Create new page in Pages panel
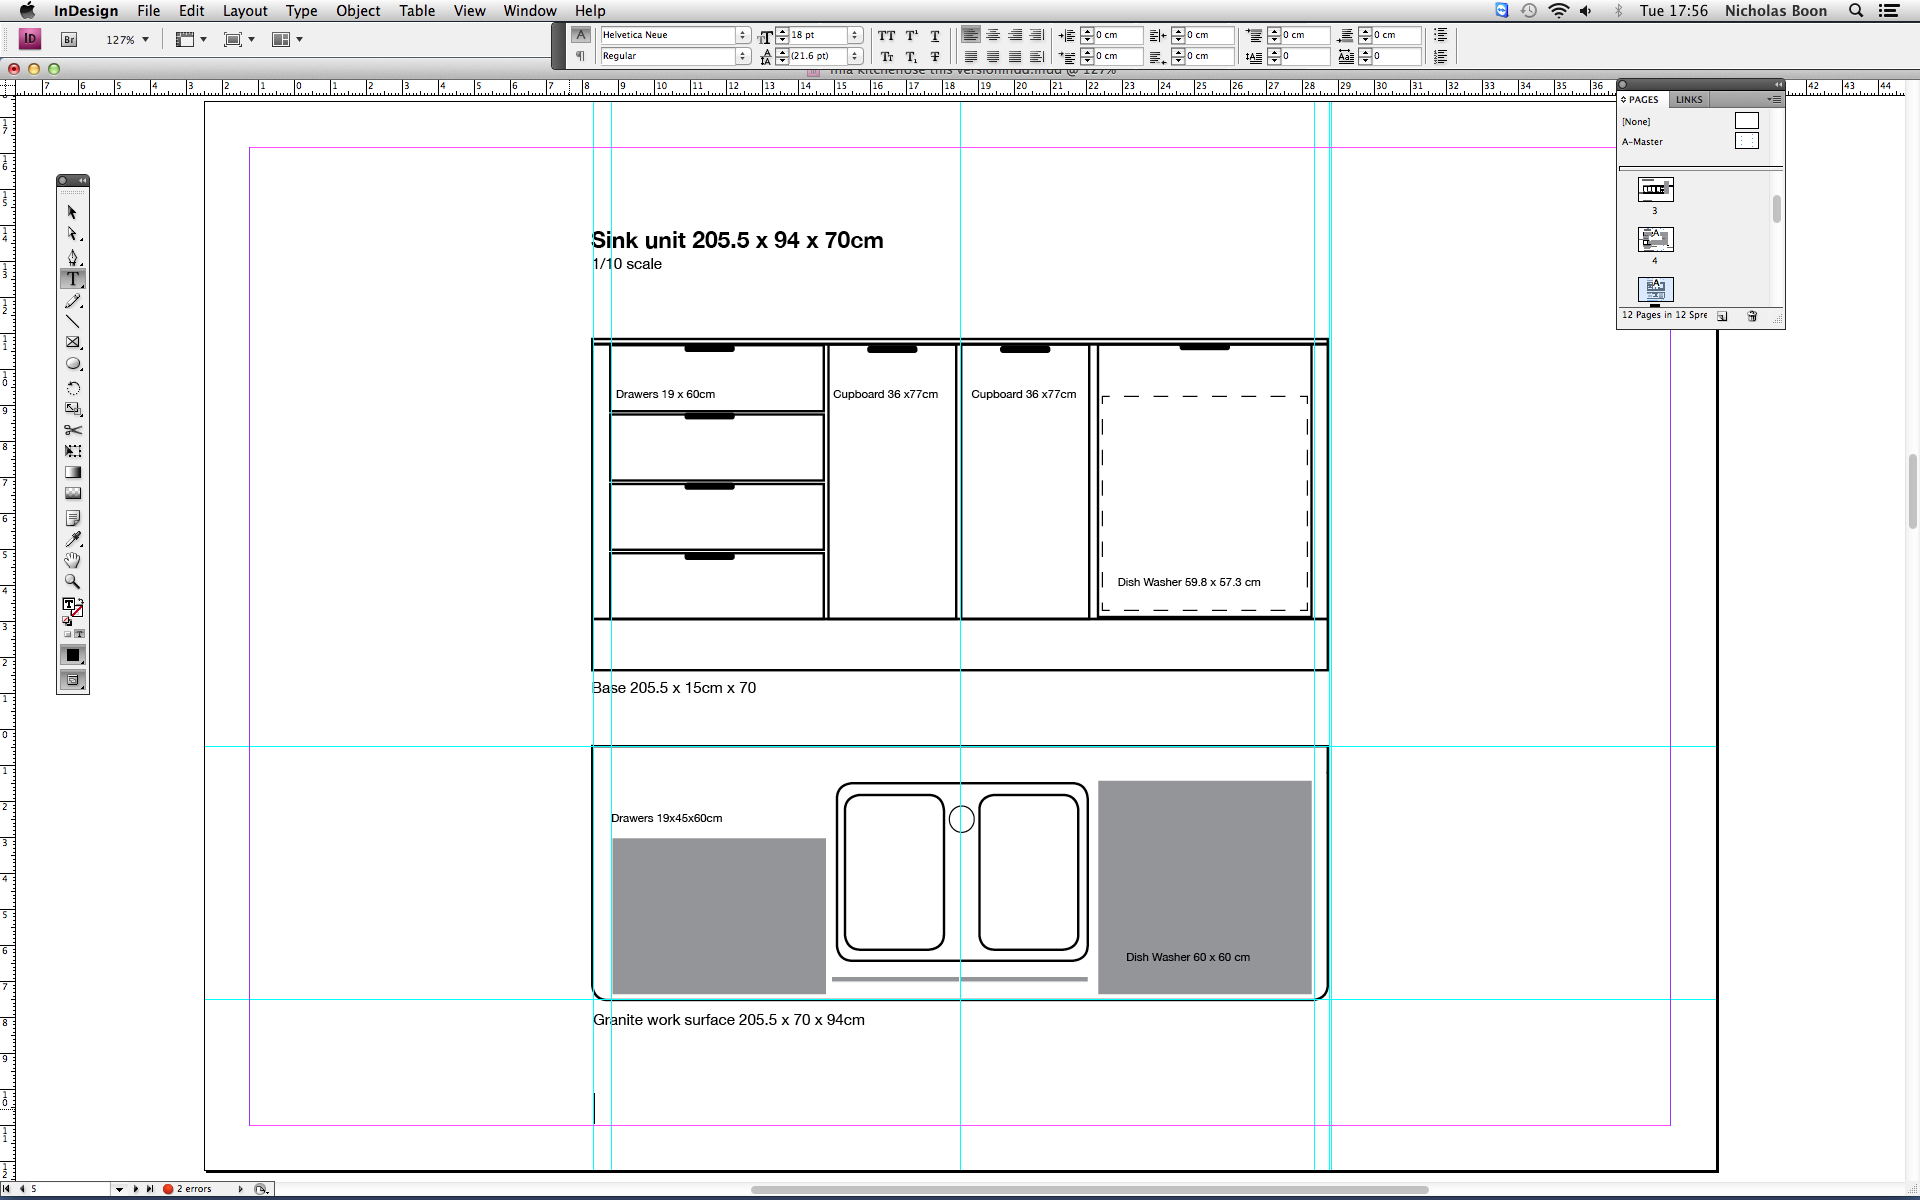1920x1200 pixels. [1722, 316]
